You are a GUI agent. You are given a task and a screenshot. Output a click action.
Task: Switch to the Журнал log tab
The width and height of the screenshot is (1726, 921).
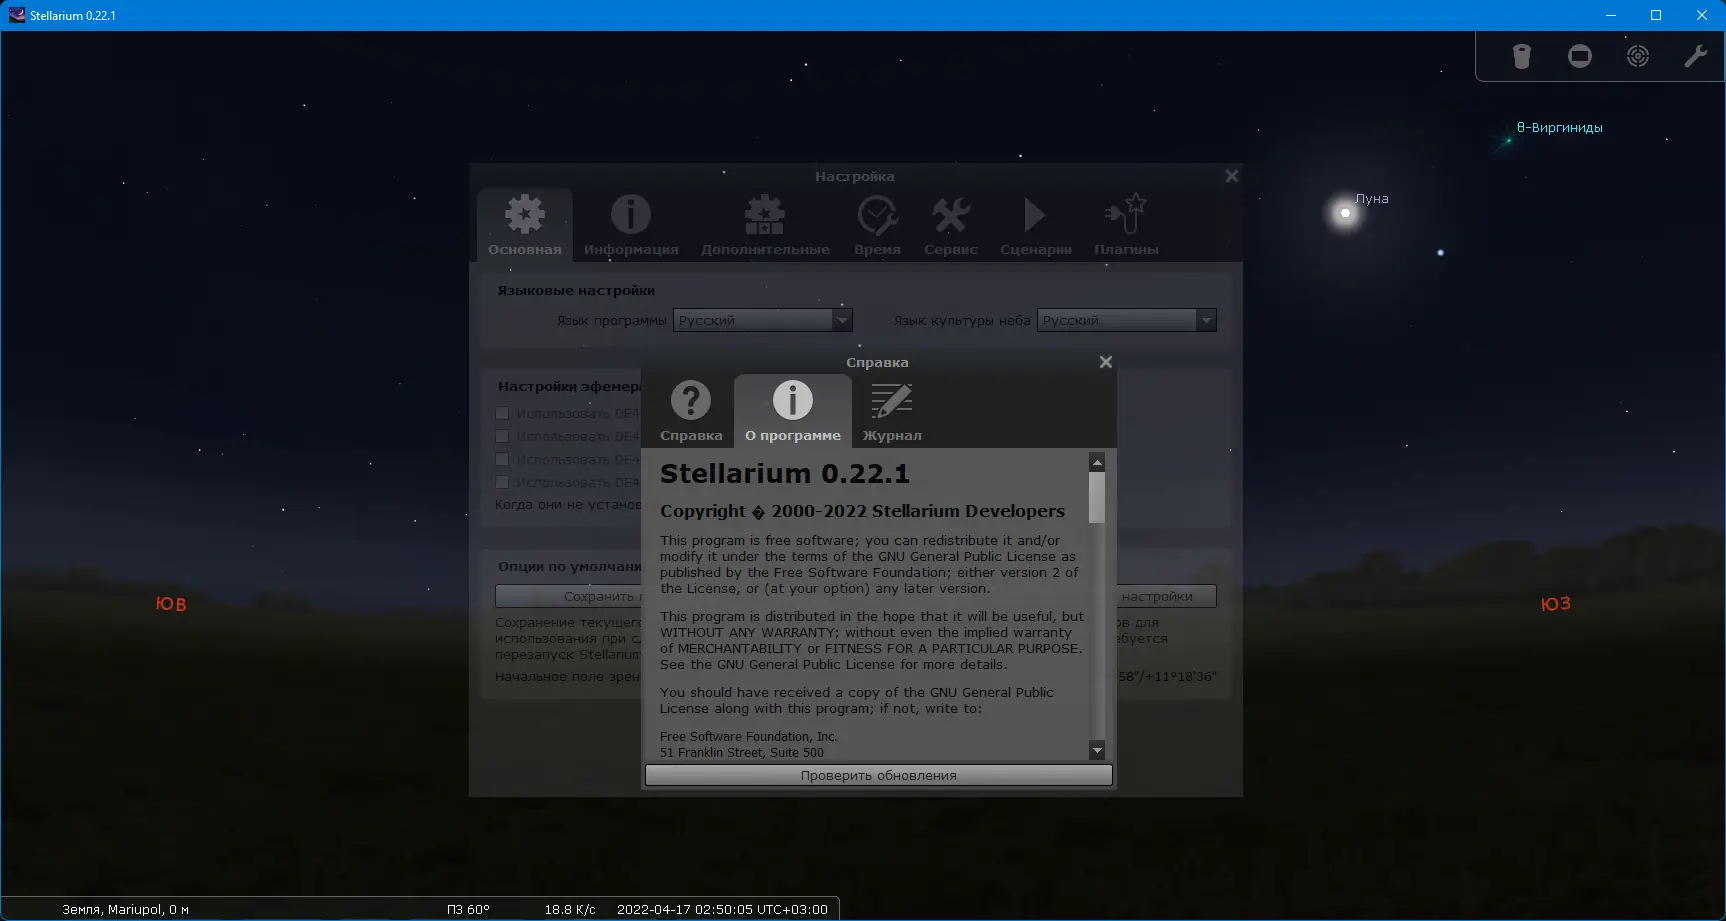(x=892, y=411)
